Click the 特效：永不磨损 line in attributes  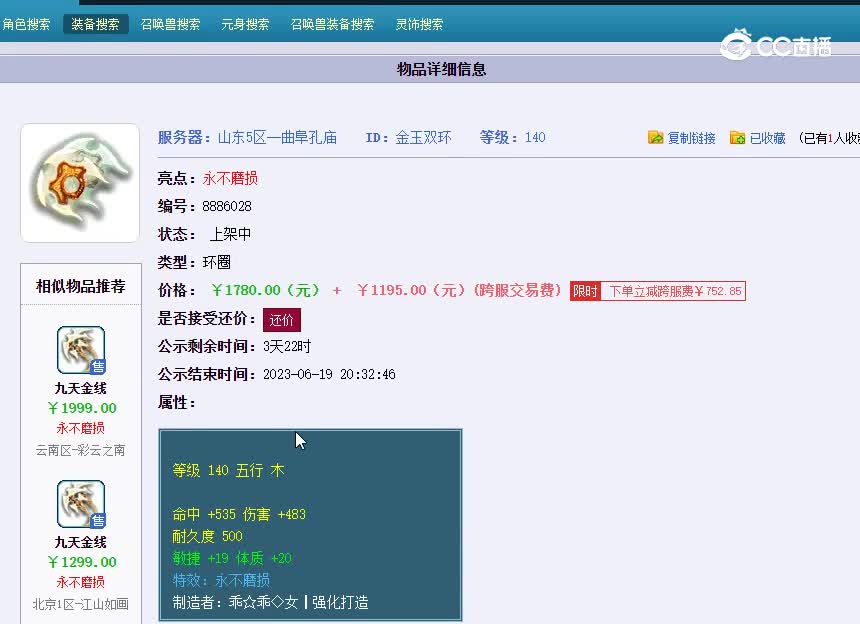pos(221,580)
